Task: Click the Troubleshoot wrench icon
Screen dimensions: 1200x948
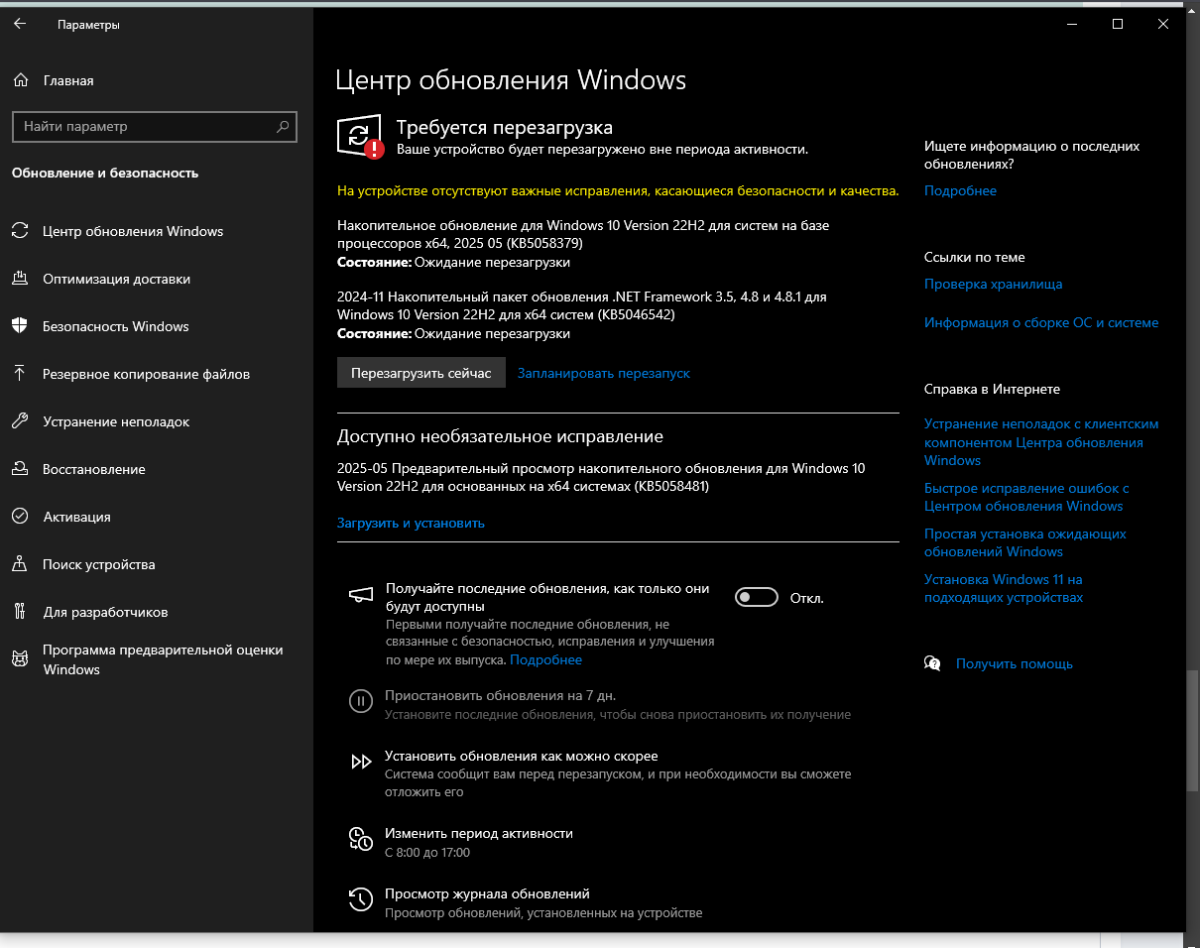Action: pos(20,421)
